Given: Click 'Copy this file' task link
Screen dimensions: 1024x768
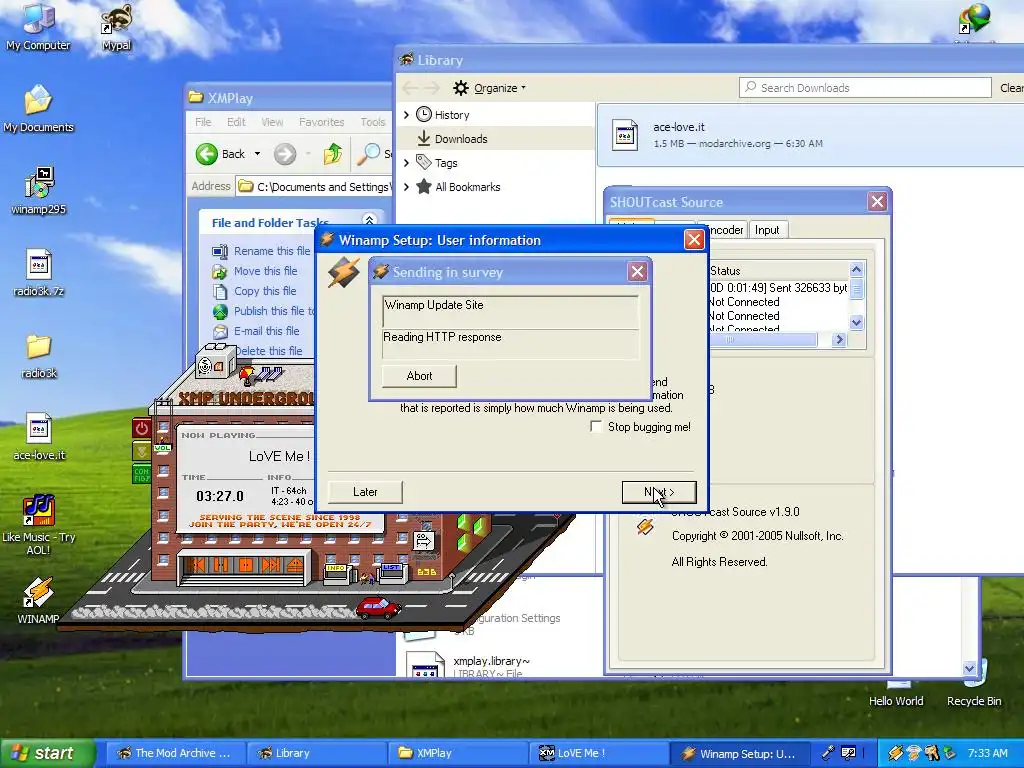Looking at the screenshot, I should pos(264,291).
